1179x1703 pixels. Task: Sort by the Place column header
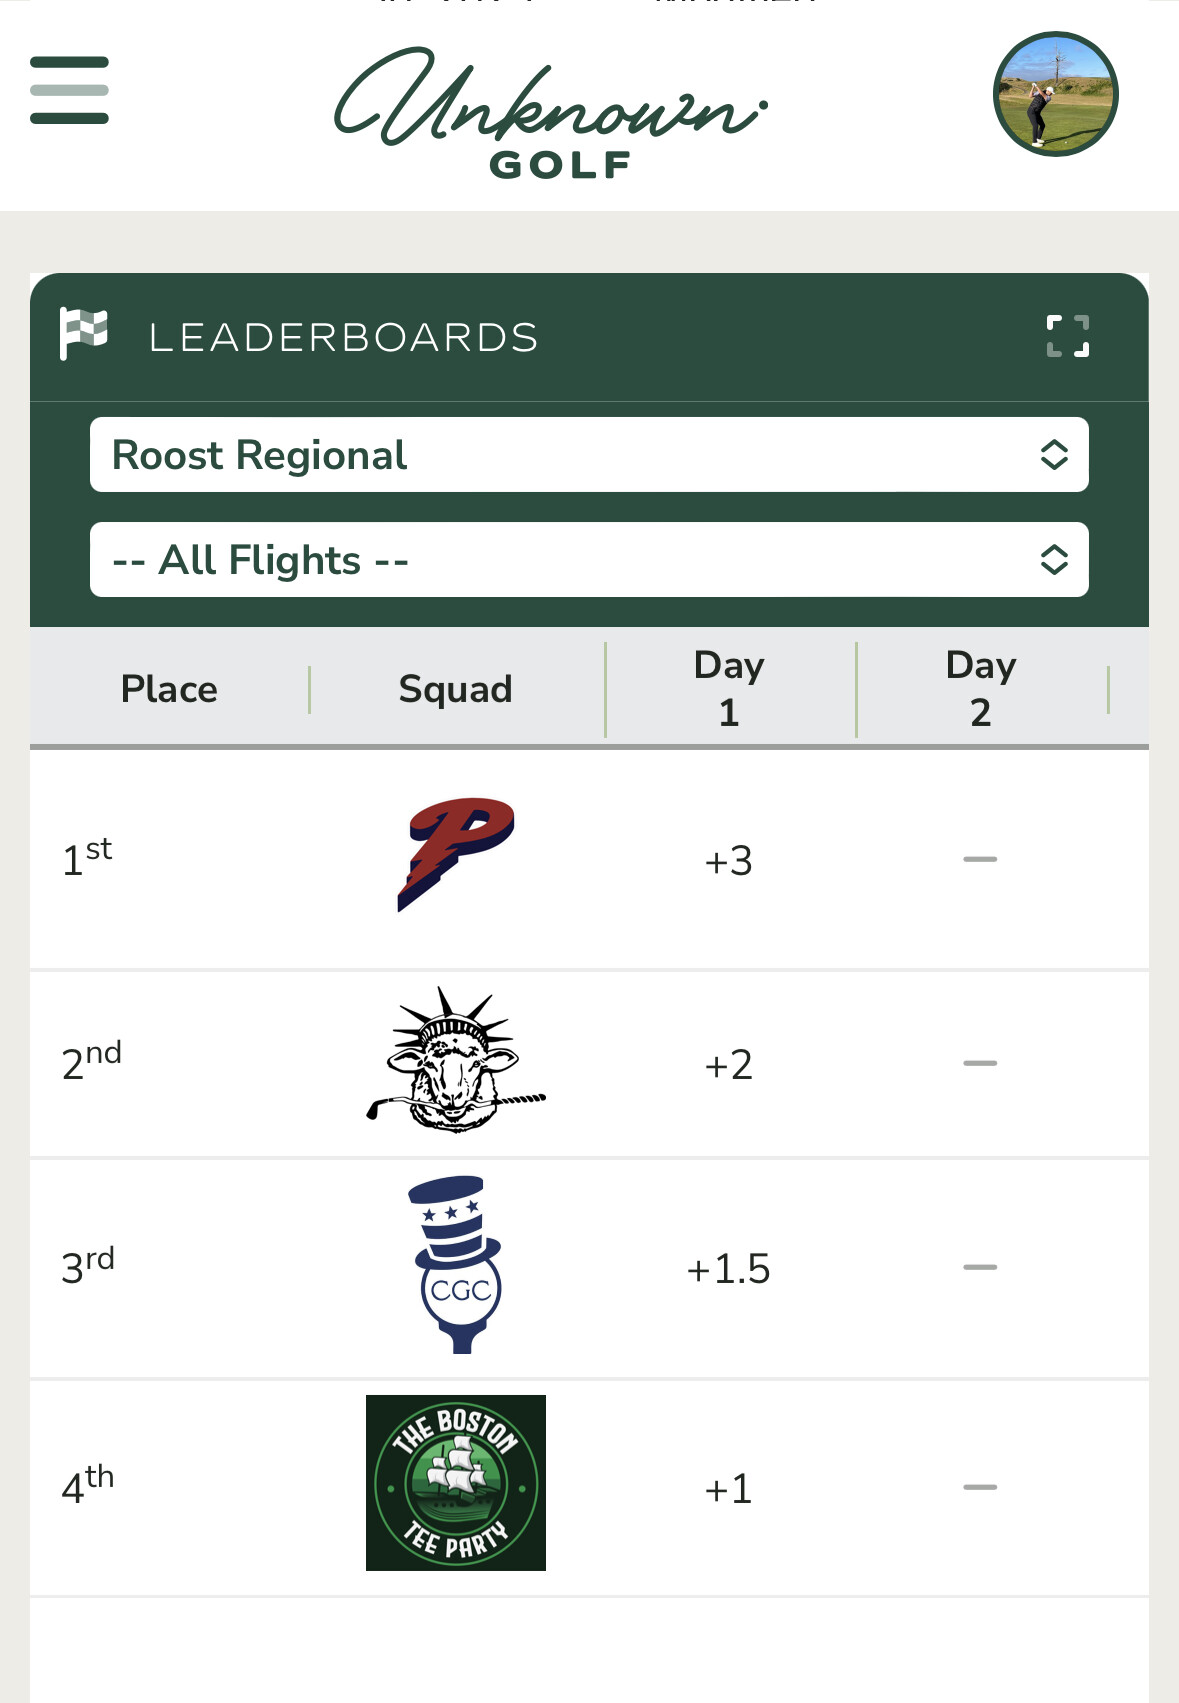[169, 689]
